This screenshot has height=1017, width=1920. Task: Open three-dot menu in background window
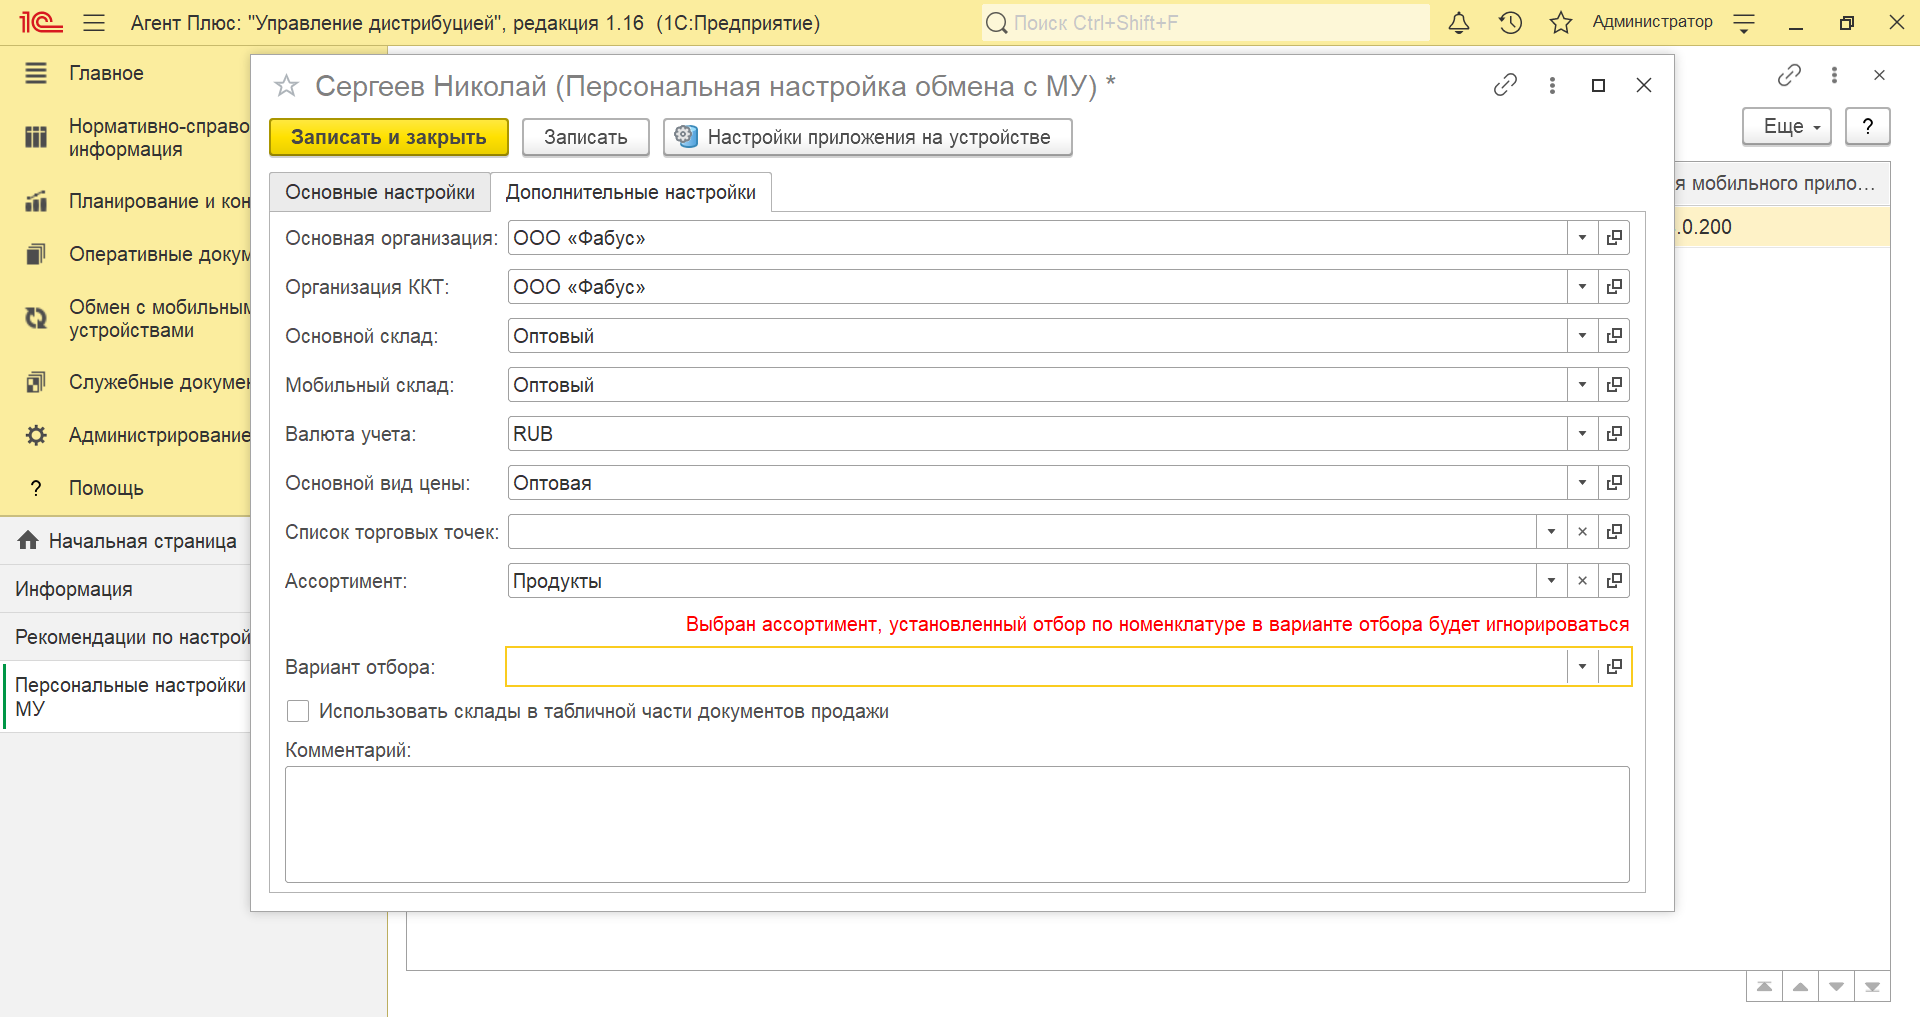click(x=1834, y=75)
